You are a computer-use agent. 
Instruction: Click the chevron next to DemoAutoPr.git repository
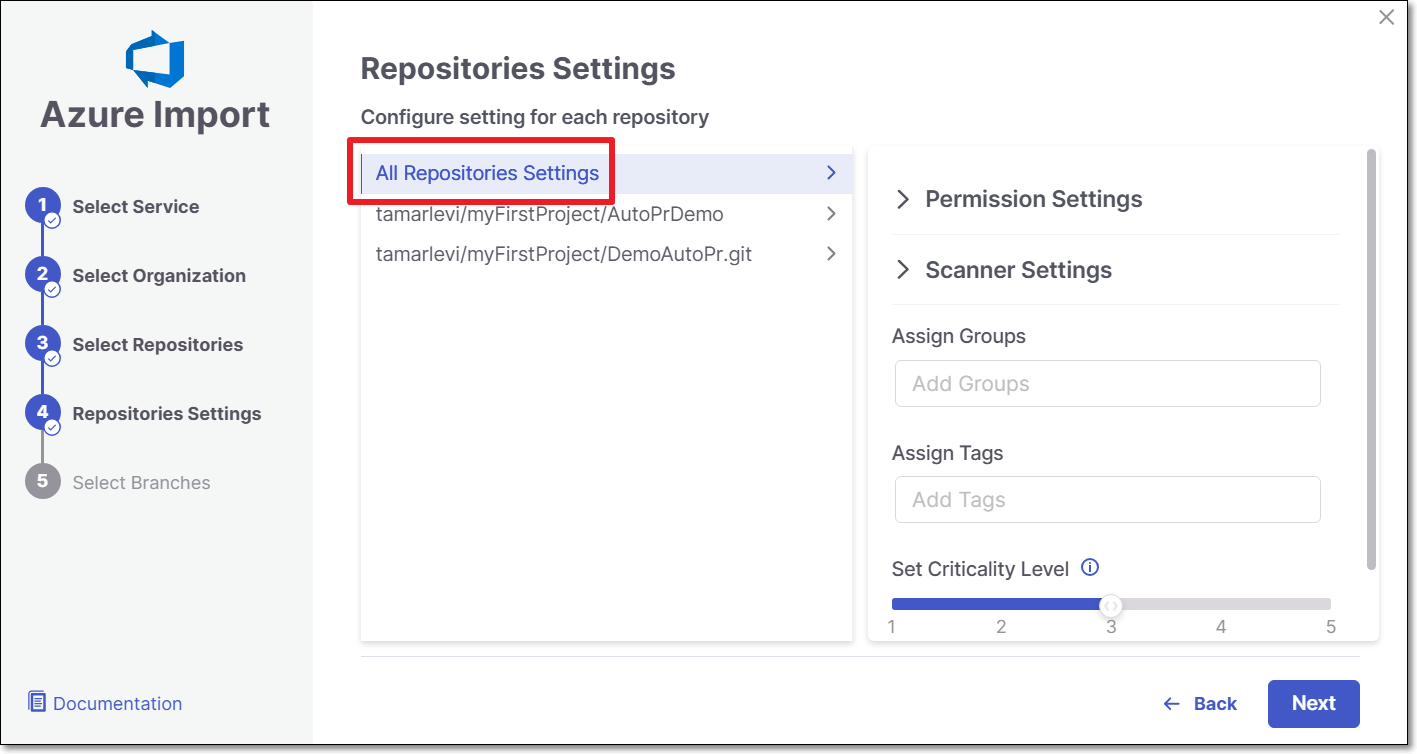831,254
